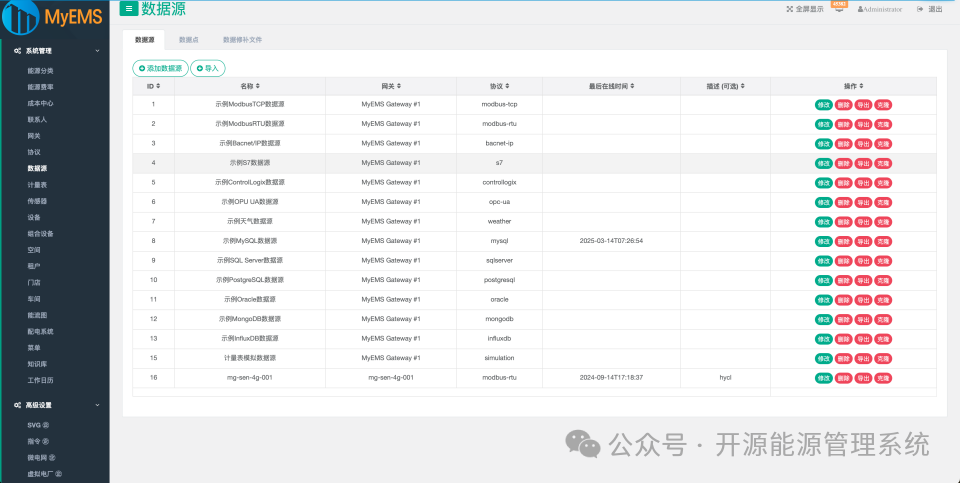Collapse the 高级设置 sidebar section
960x483 pixels.
click(97, 405)
